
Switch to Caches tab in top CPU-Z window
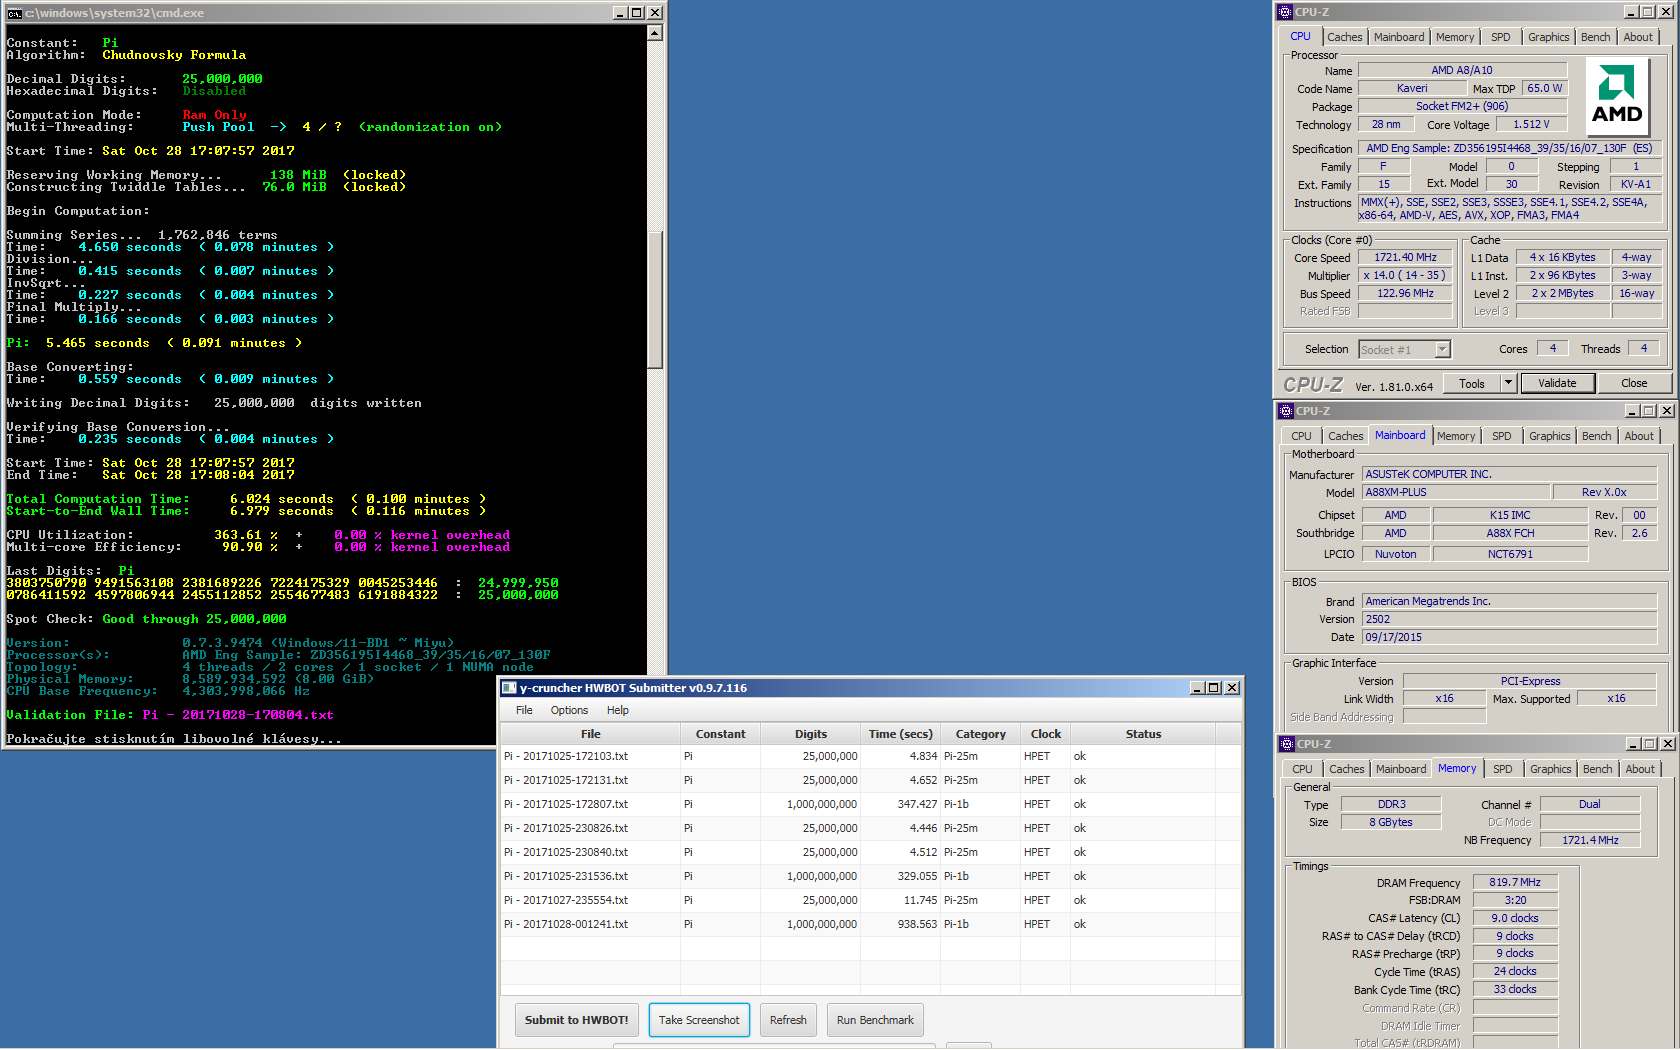(1345, 37)
